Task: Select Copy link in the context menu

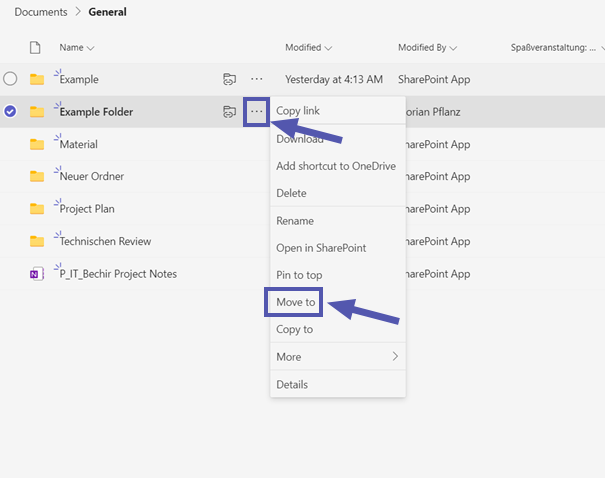Action: pos(298,111)
